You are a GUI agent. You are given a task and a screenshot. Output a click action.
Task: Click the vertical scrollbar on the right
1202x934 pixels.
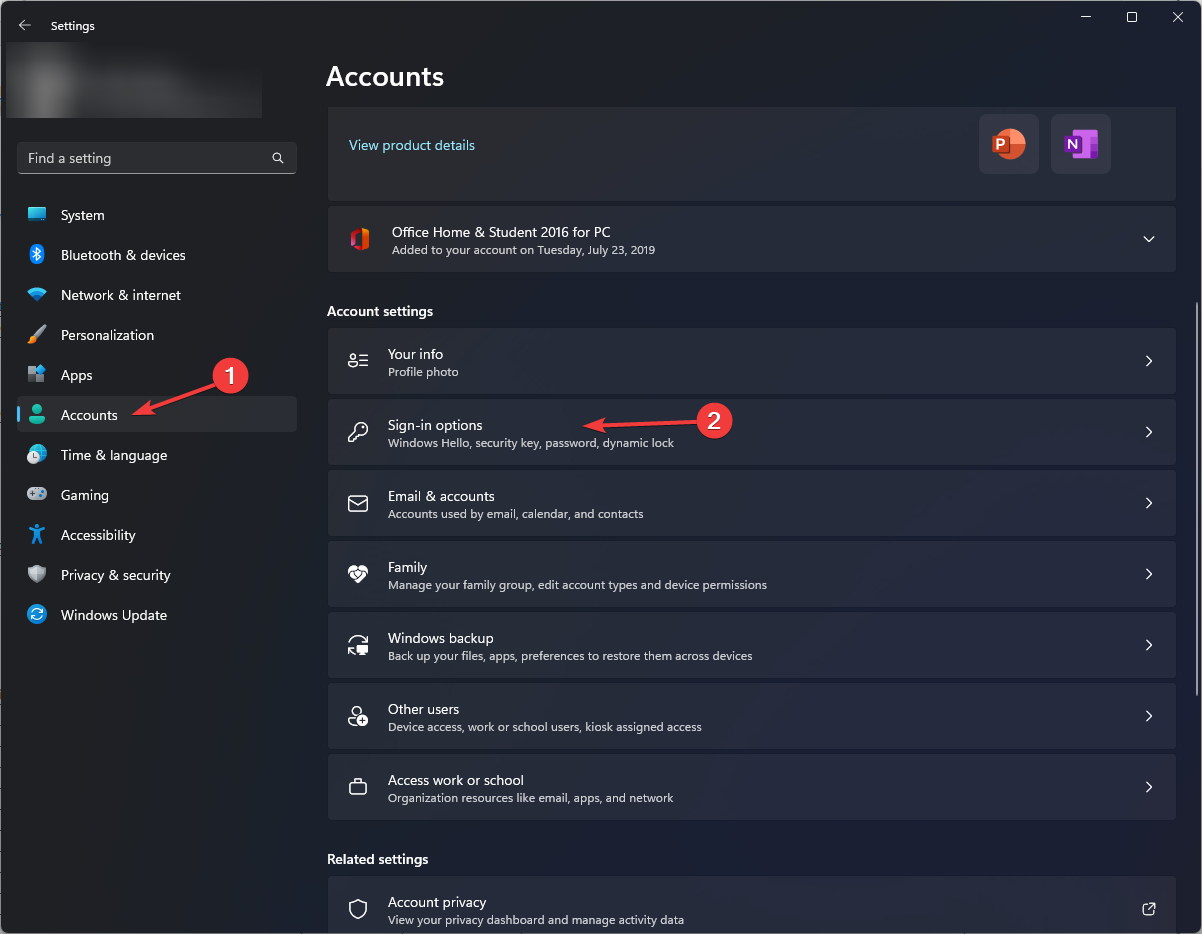(1197, 500)
